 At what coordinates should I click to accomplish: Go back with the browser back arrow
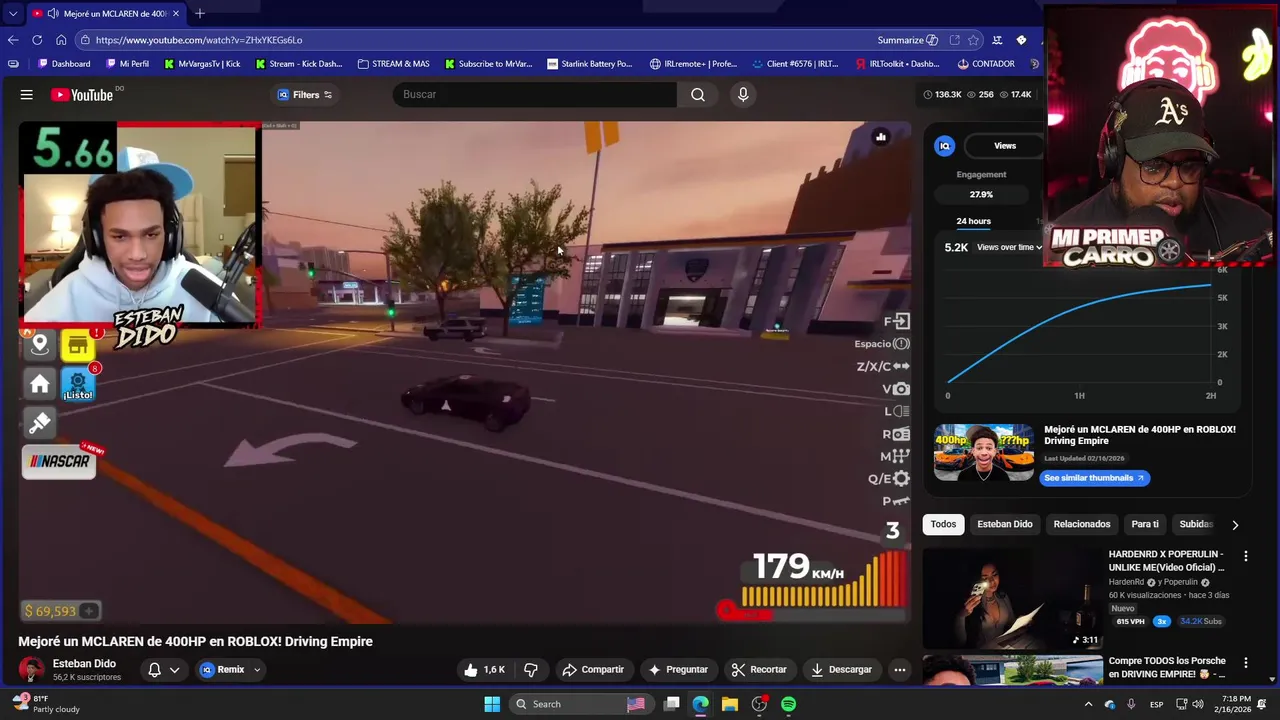[13, 40]
